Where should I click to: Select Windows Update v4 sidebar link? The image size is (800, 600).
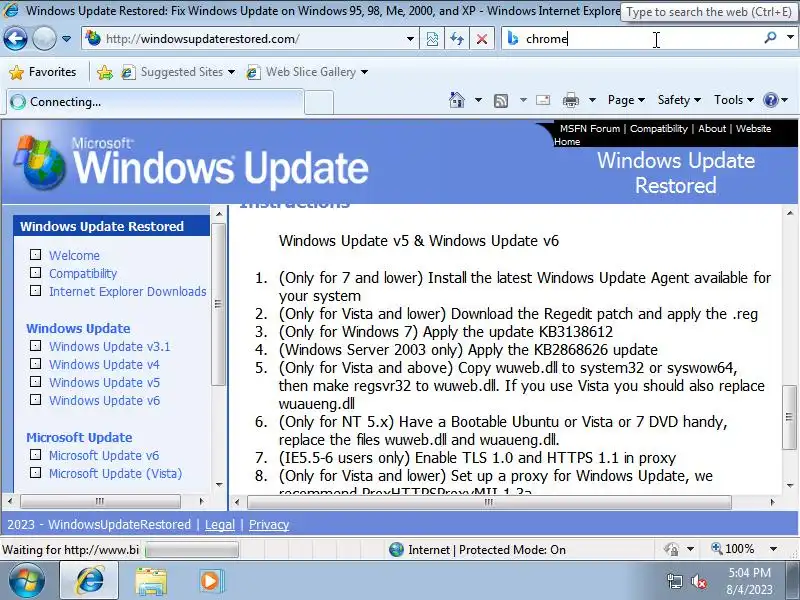pyautogui.click(x=104, y=365)
